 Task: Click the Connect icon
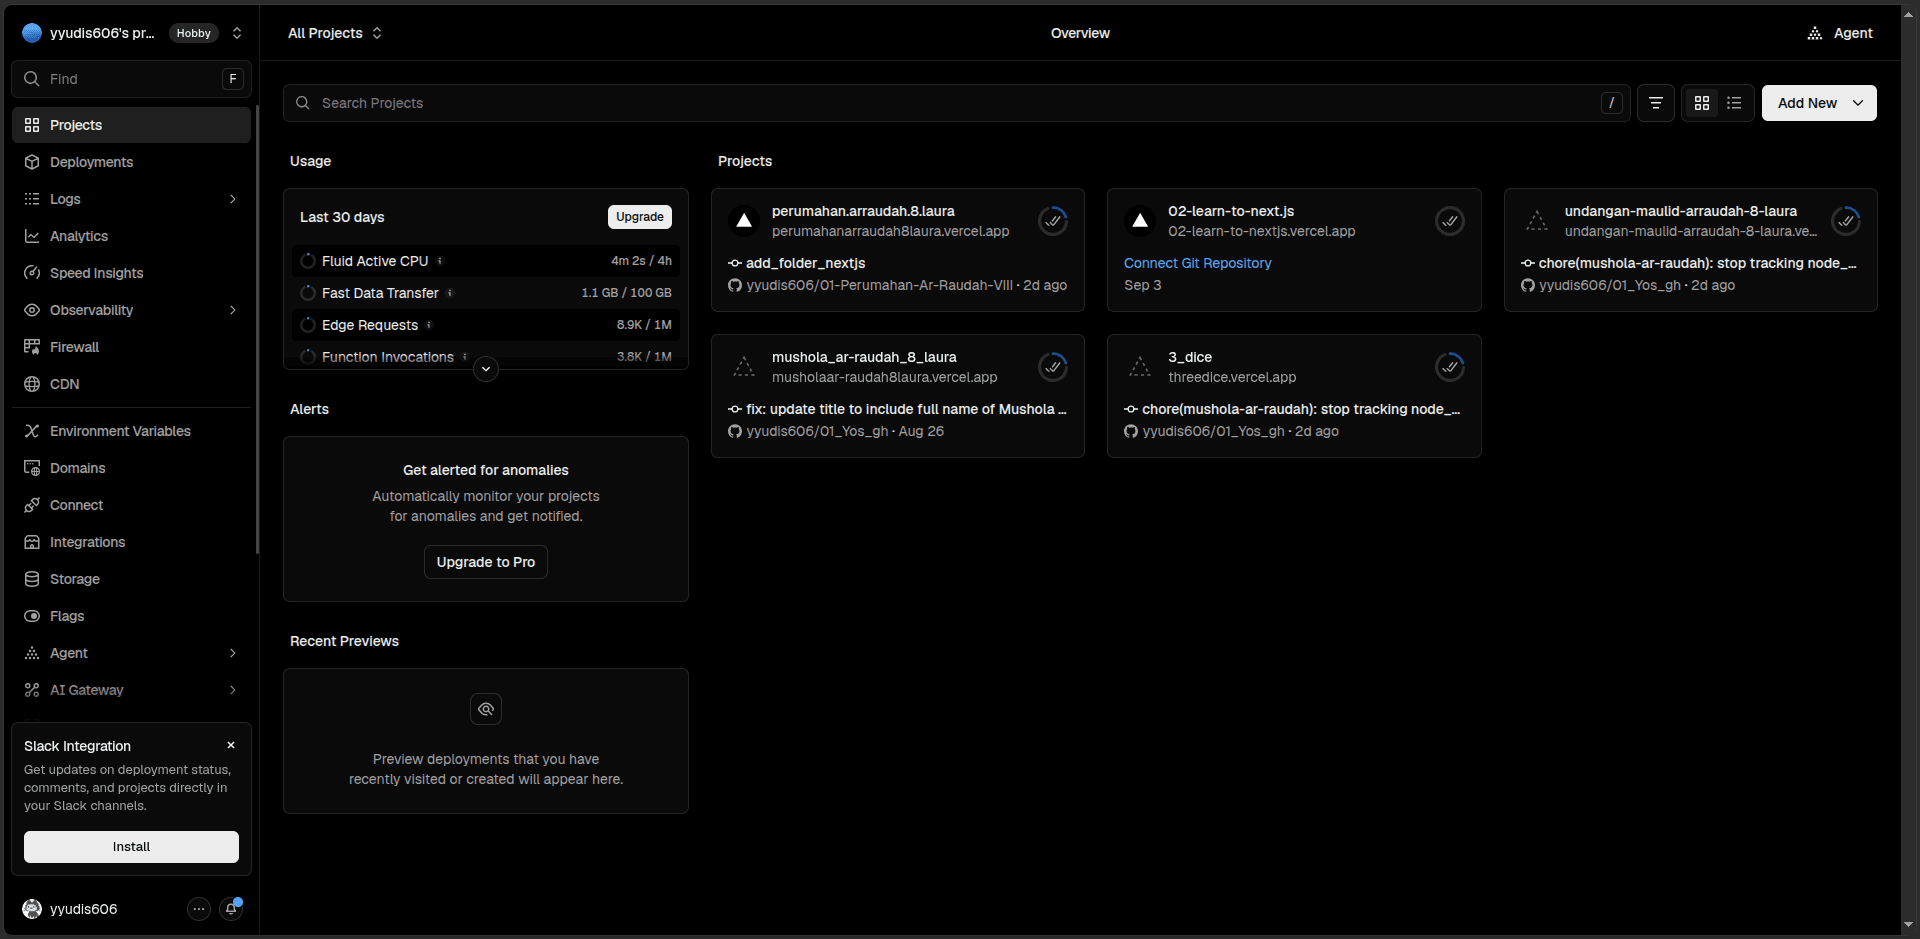click(32, 505)
